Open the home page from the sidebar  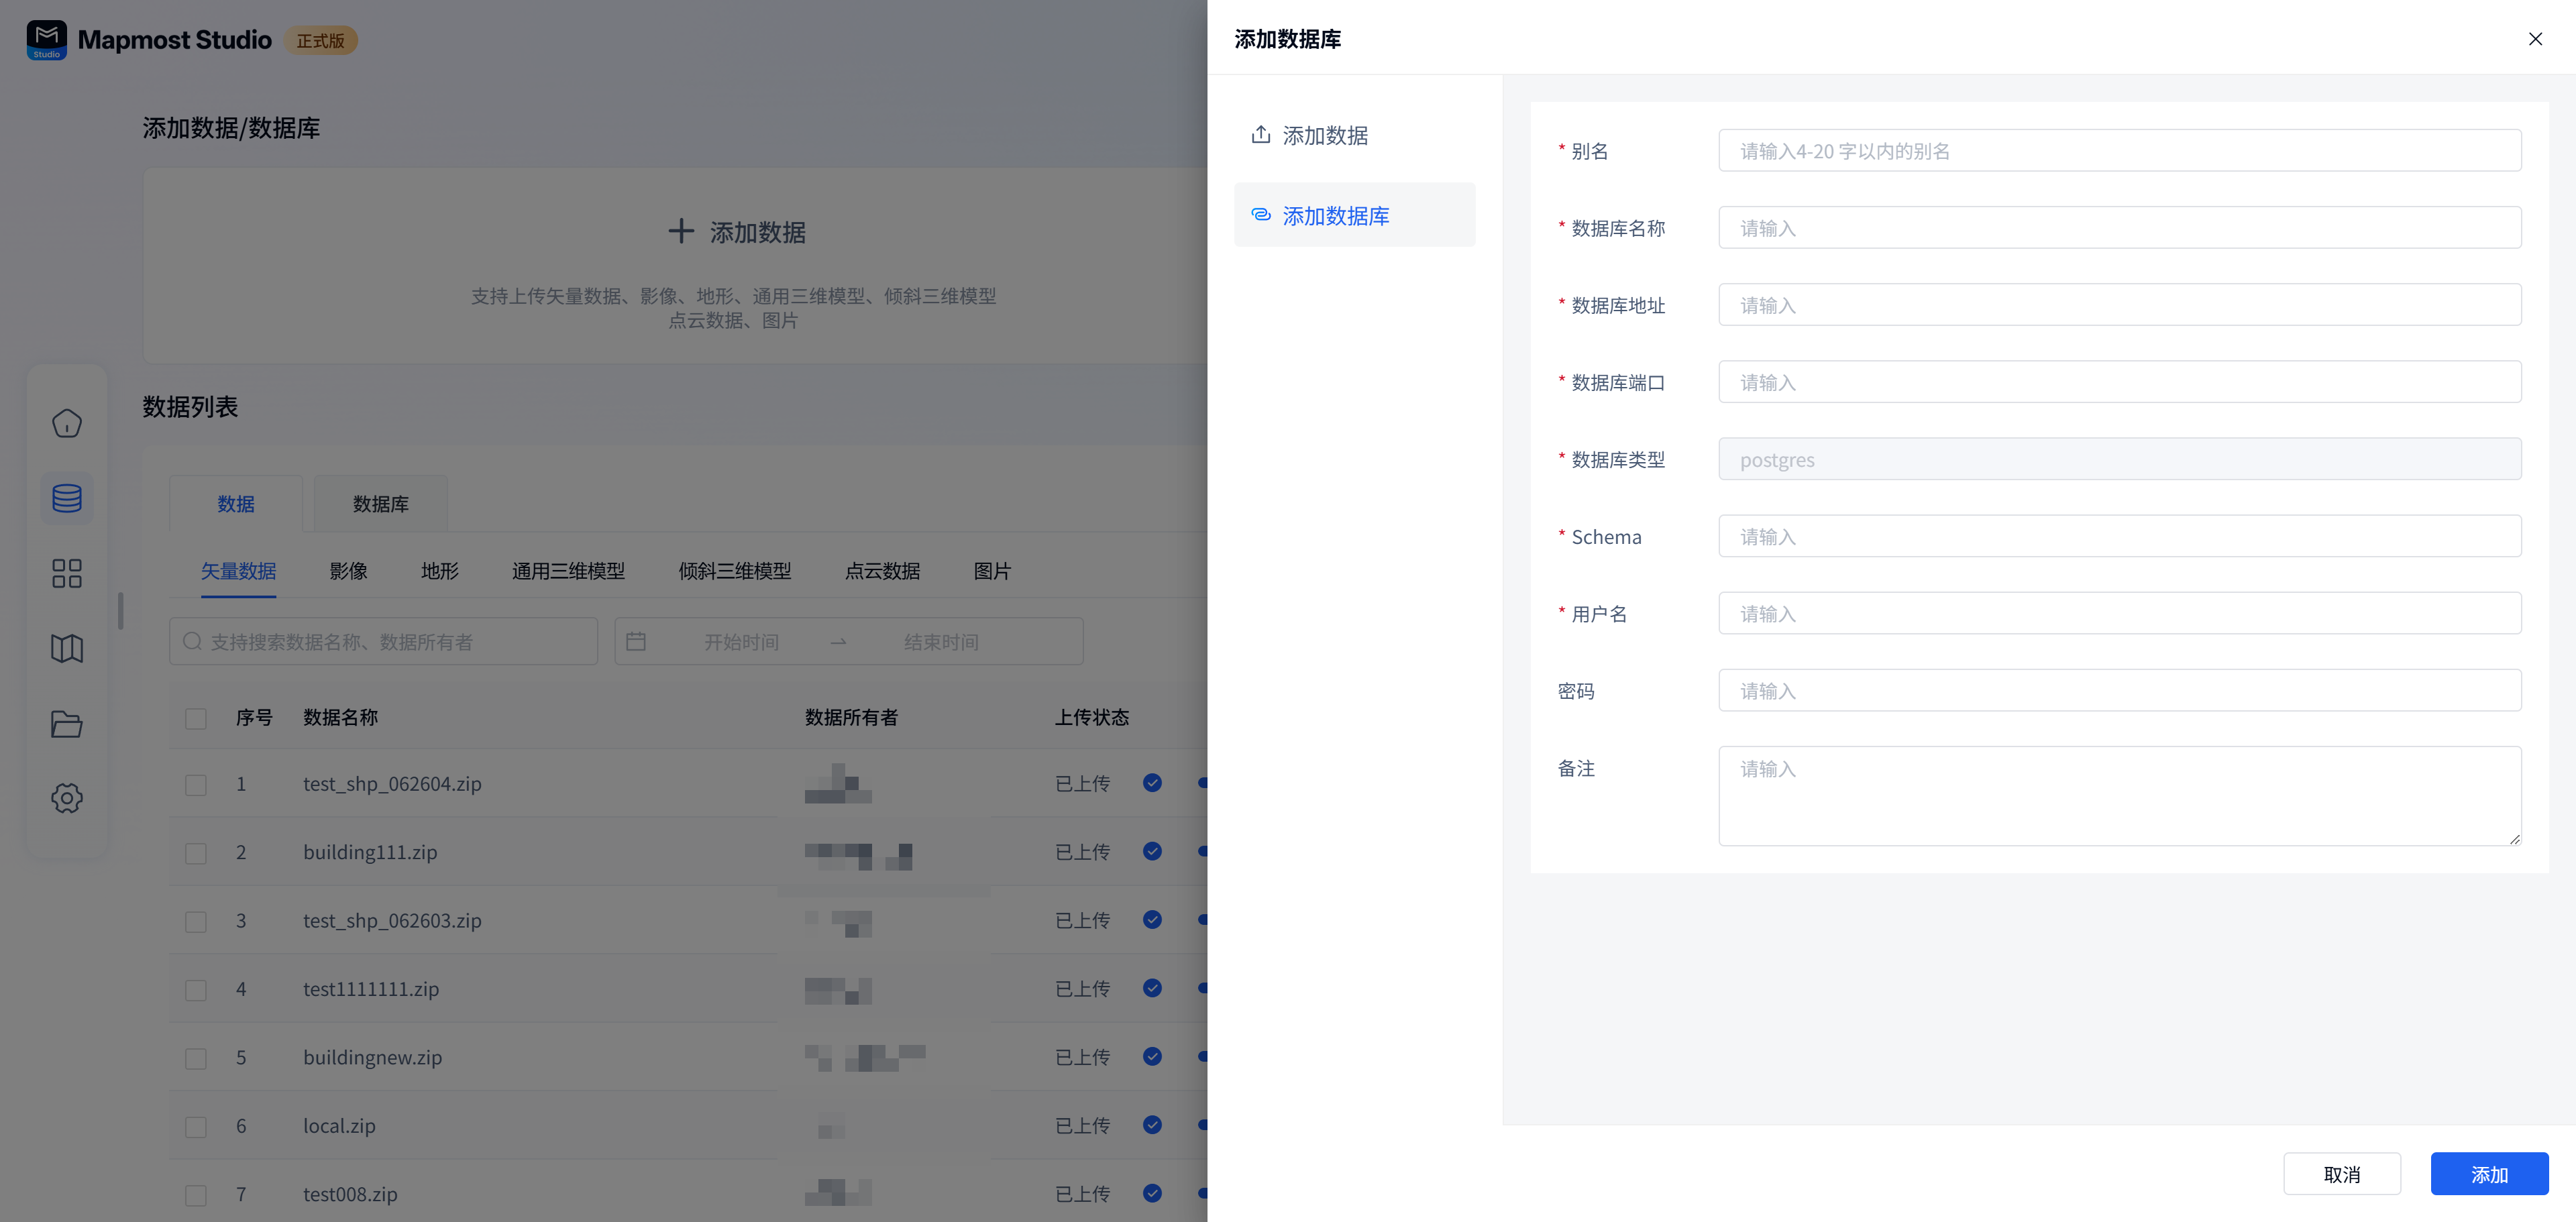tap(66, 423)
